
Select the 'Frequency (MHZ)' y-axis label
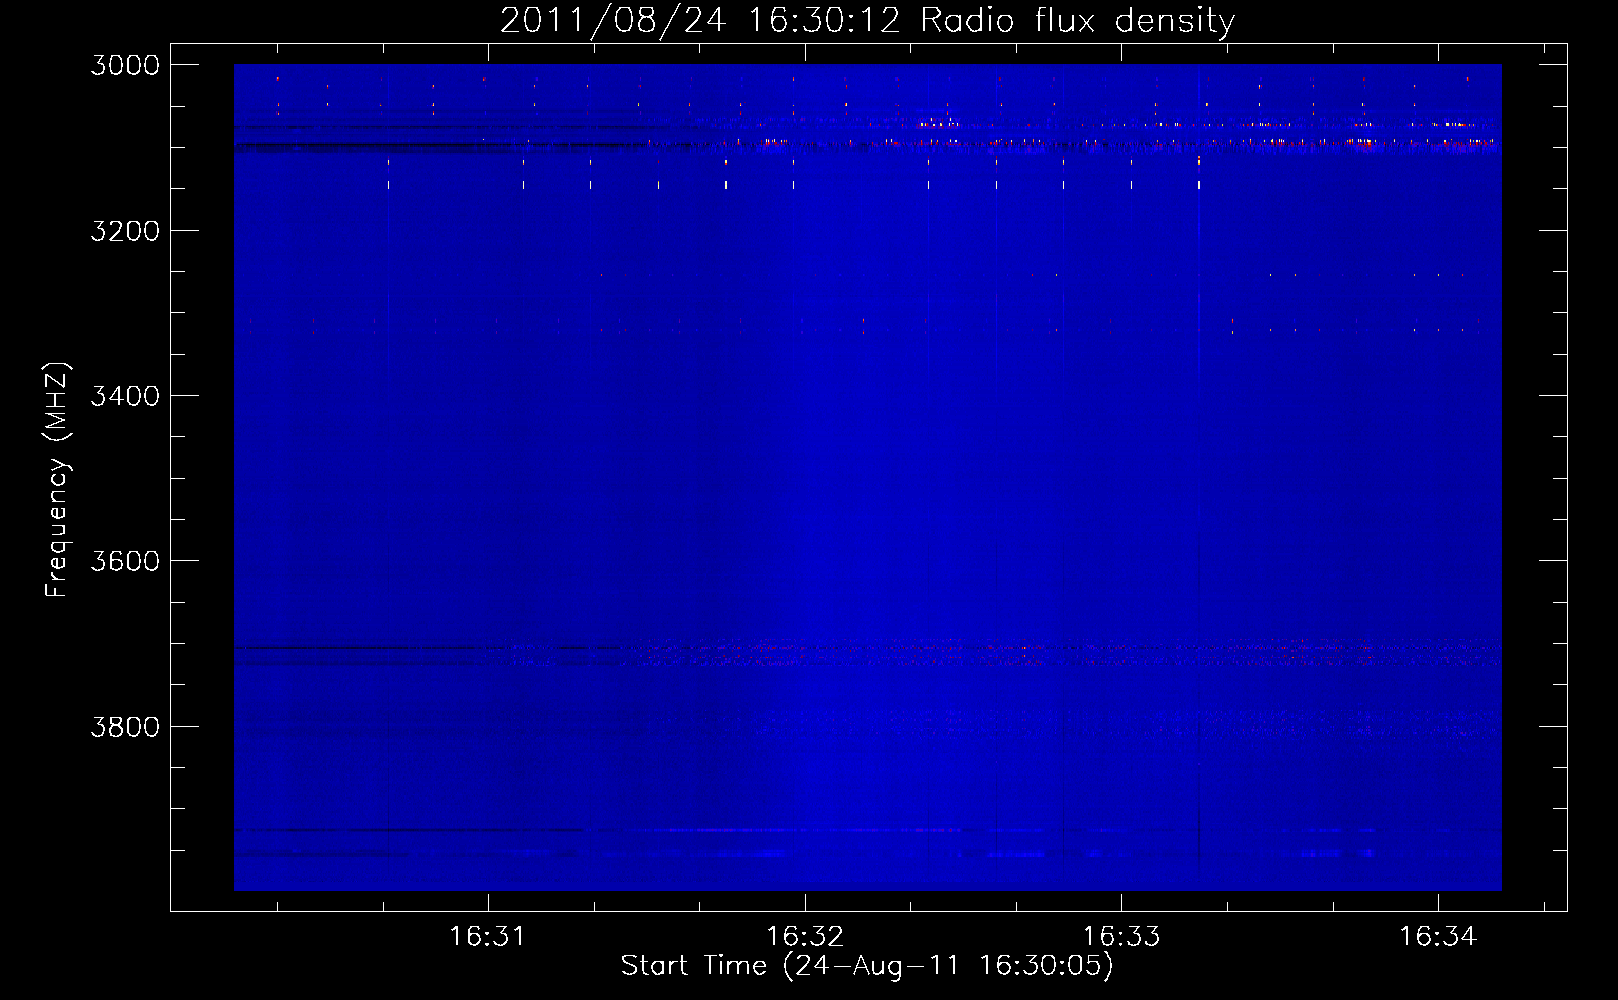point(58,480)
